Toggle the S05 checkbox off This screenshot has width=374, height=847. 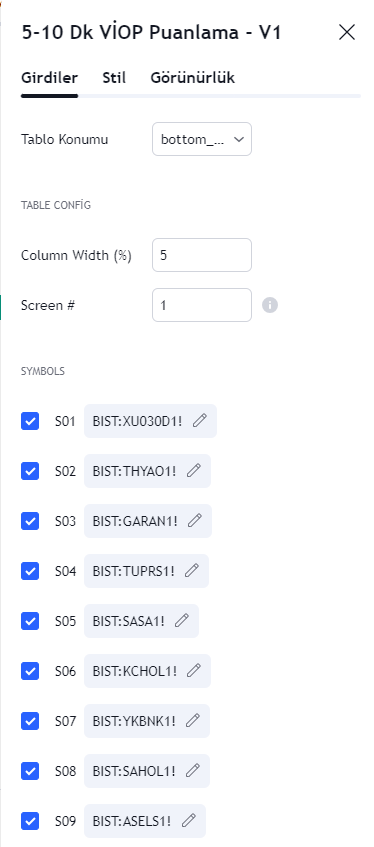(x=30, y=621)
